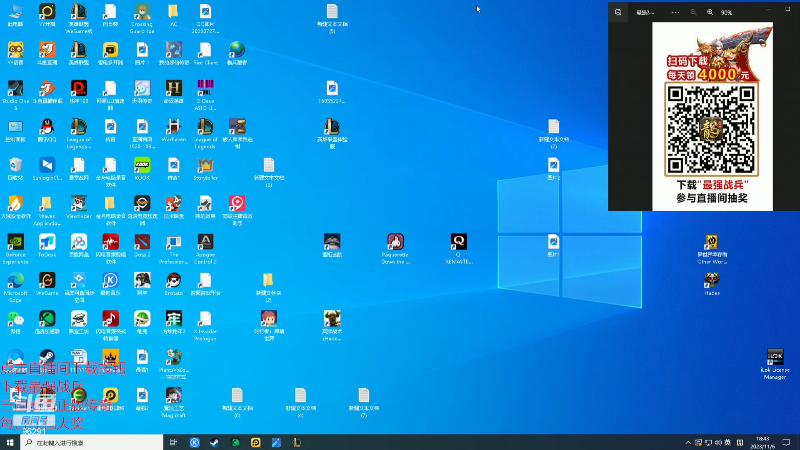Click the QR code image in the viewer
Screen dimensions: 800x450
(712, 130)
